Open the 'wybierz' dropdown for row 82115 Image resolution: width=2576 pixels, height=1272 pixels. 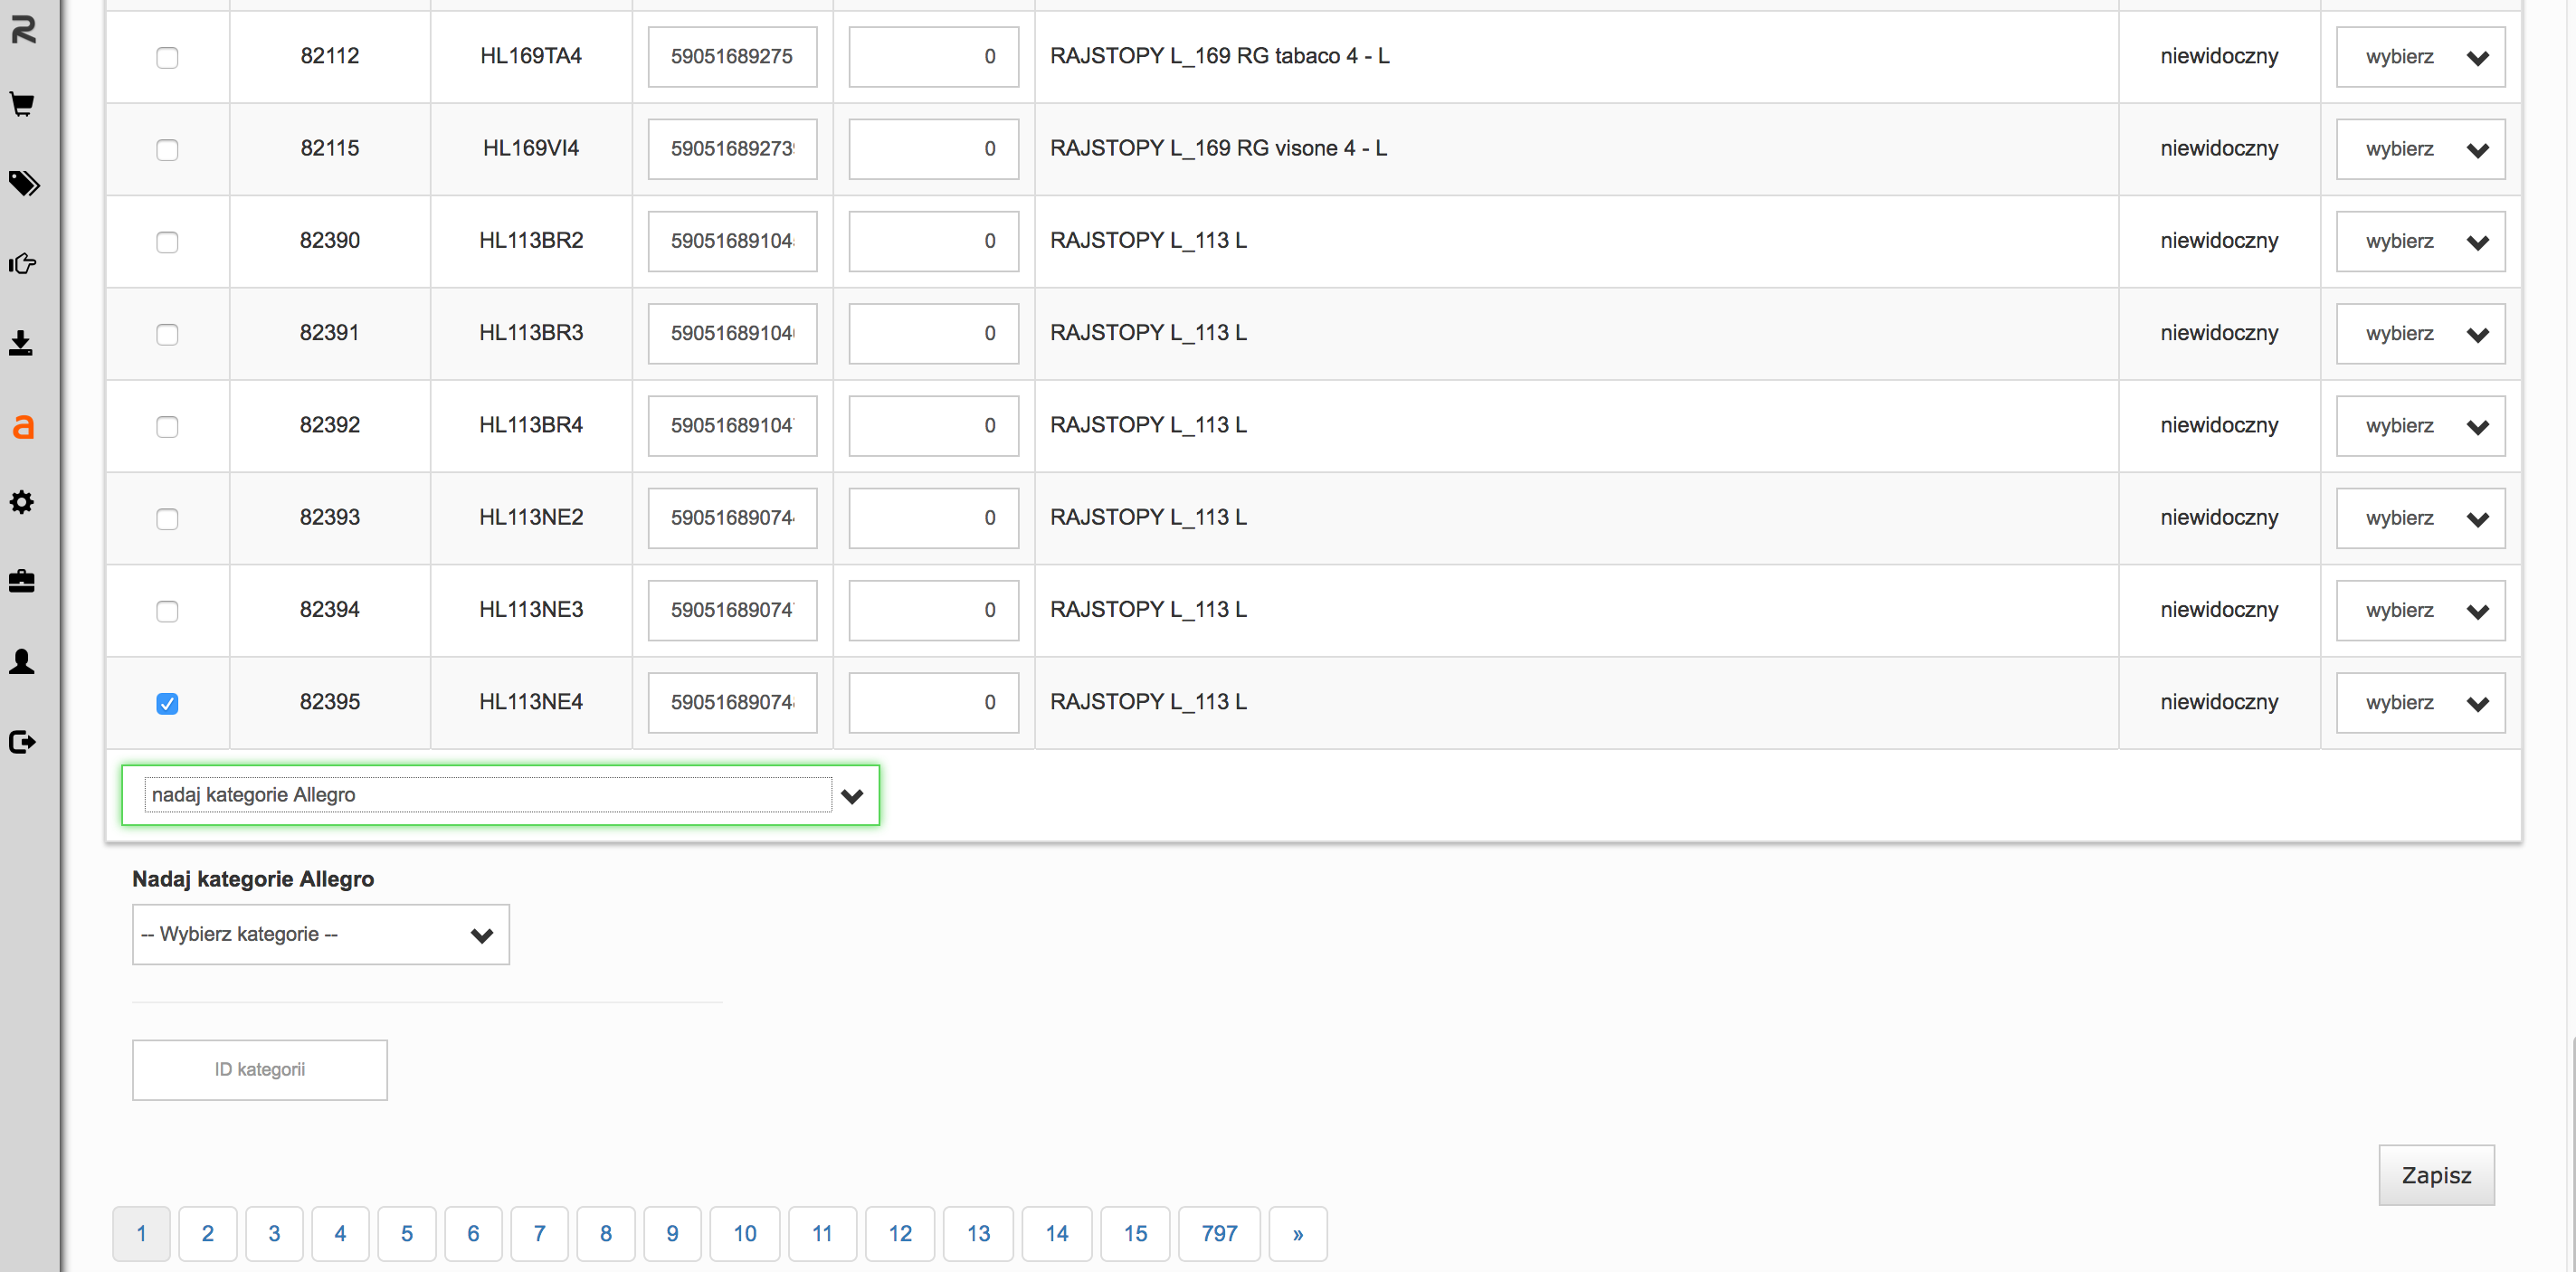(x=2419, y=149)
